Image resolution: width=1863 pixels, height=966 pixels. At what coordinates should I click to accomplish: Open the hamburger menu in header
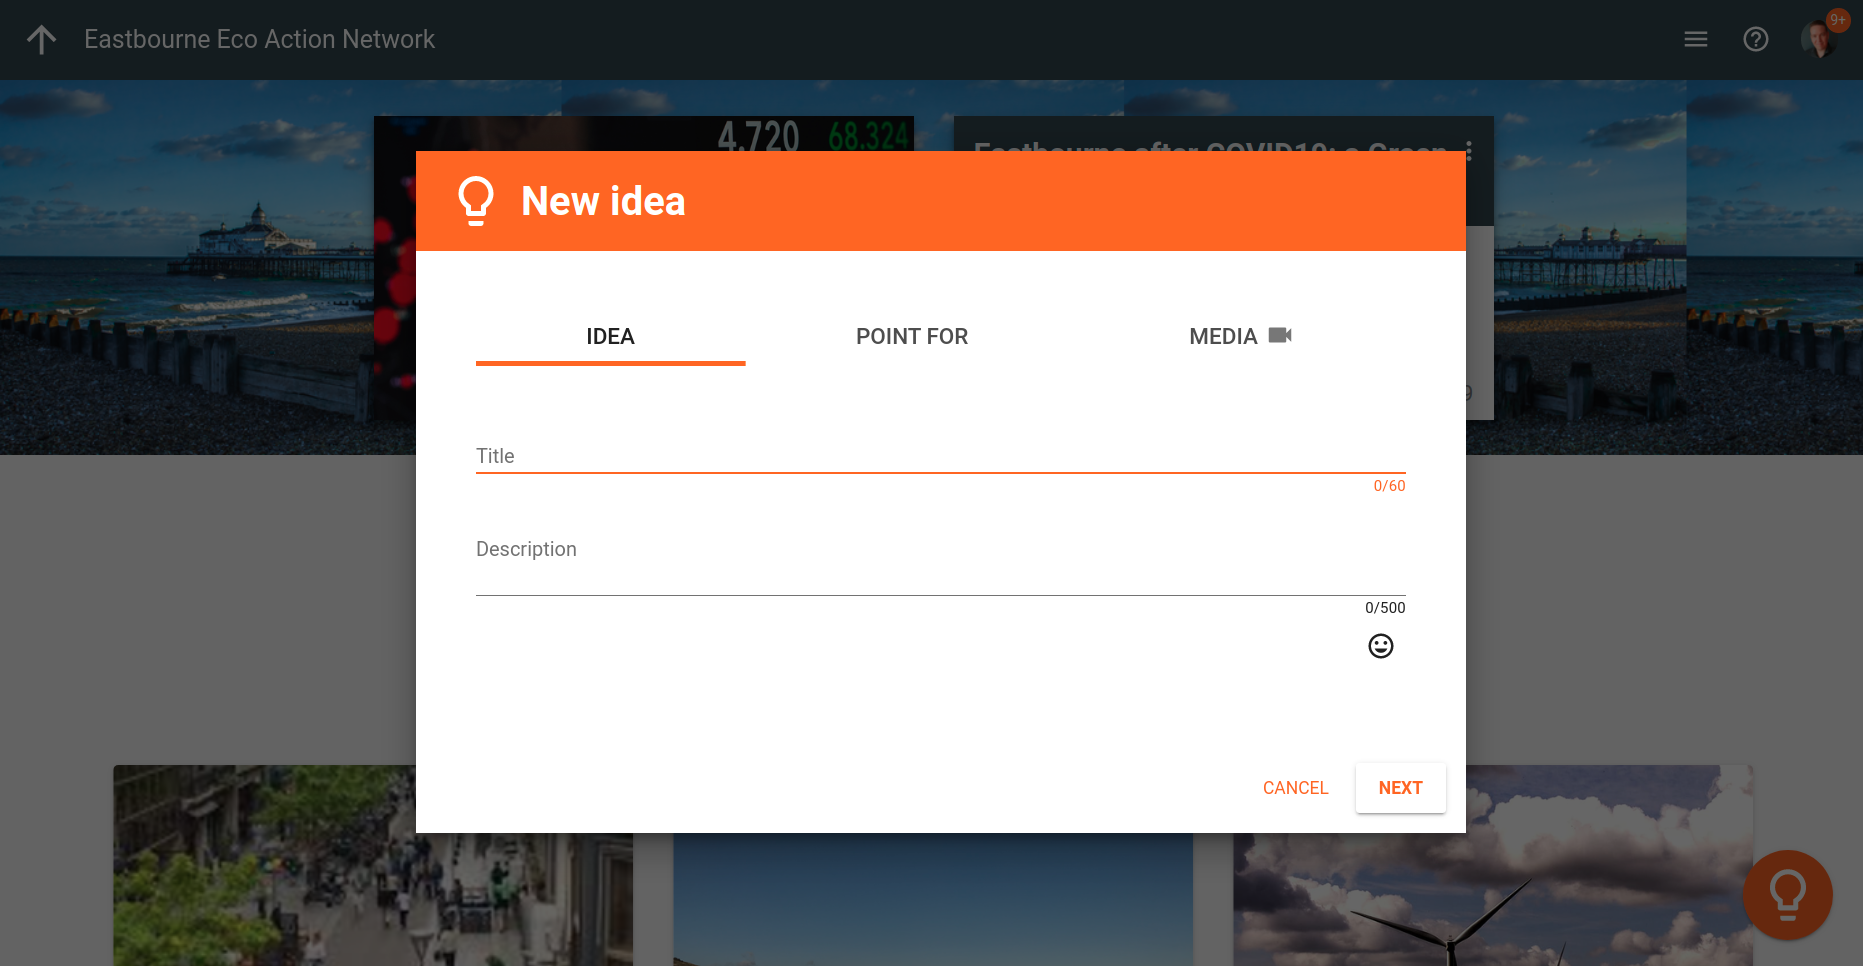pyautogui.click(x=1695, y=40)
